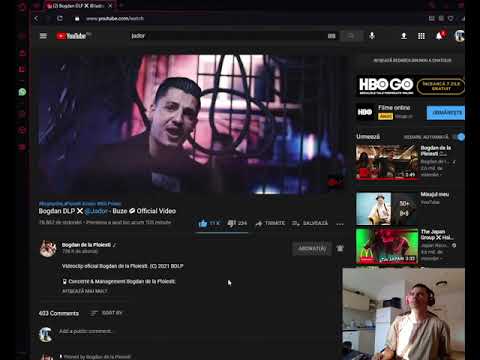Open the 'Mixul meu' playlist thumbnail
Viewport: 480px width, 360px height.
(387, 209)
